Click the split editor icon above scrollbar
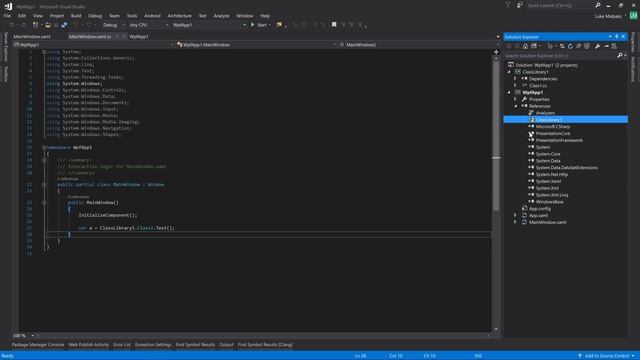This screenshot has width=640, height=360. click(496, 52)
